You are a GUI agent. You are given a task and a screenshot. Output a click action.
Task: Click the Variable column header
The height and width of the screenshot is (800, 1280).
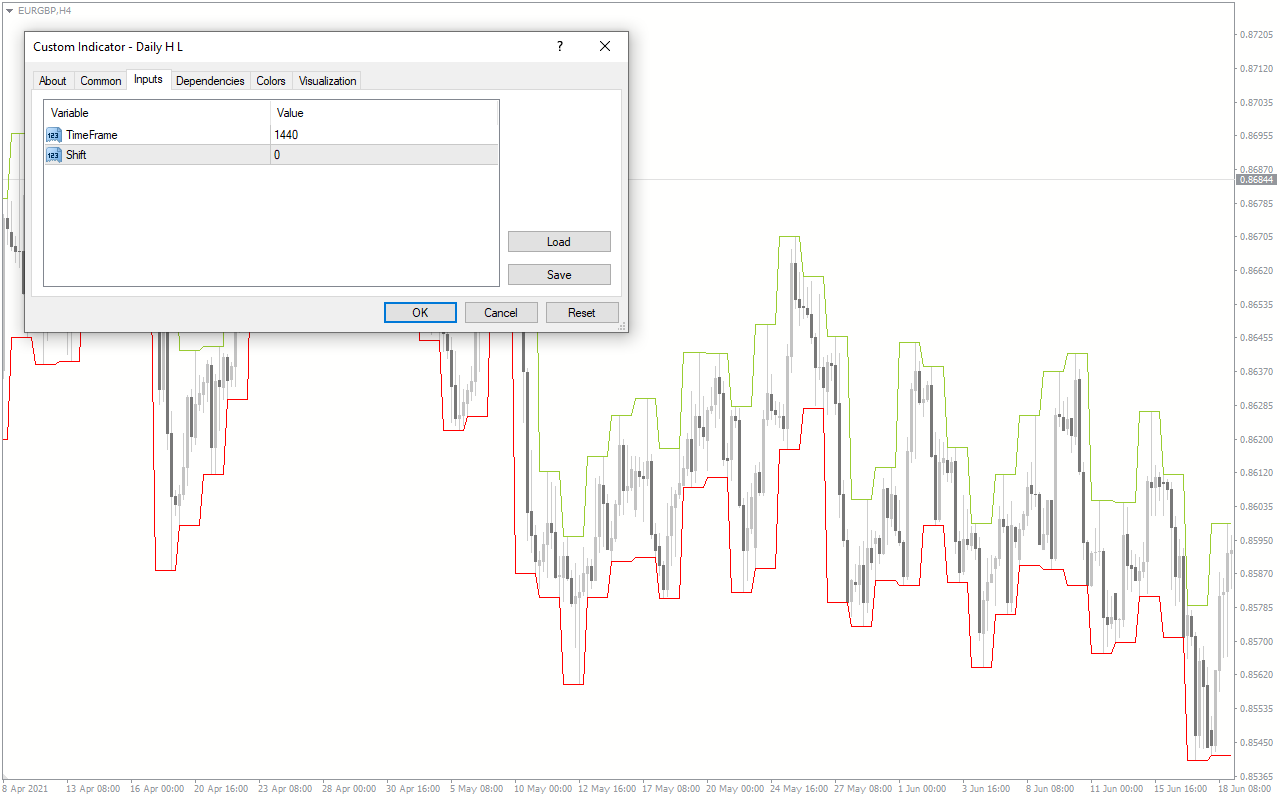[x=157, y=113]
